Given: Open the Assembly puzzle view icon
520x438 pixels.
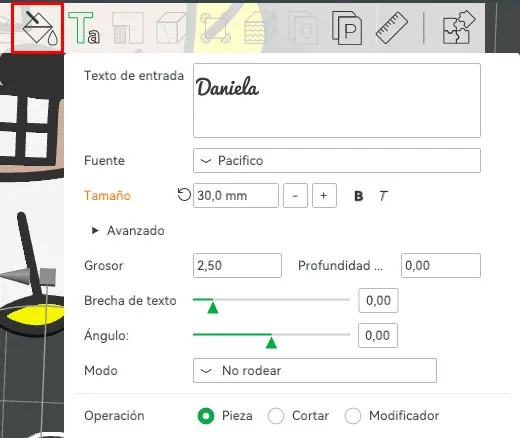Looking at the screenshot, I should 459,28.
